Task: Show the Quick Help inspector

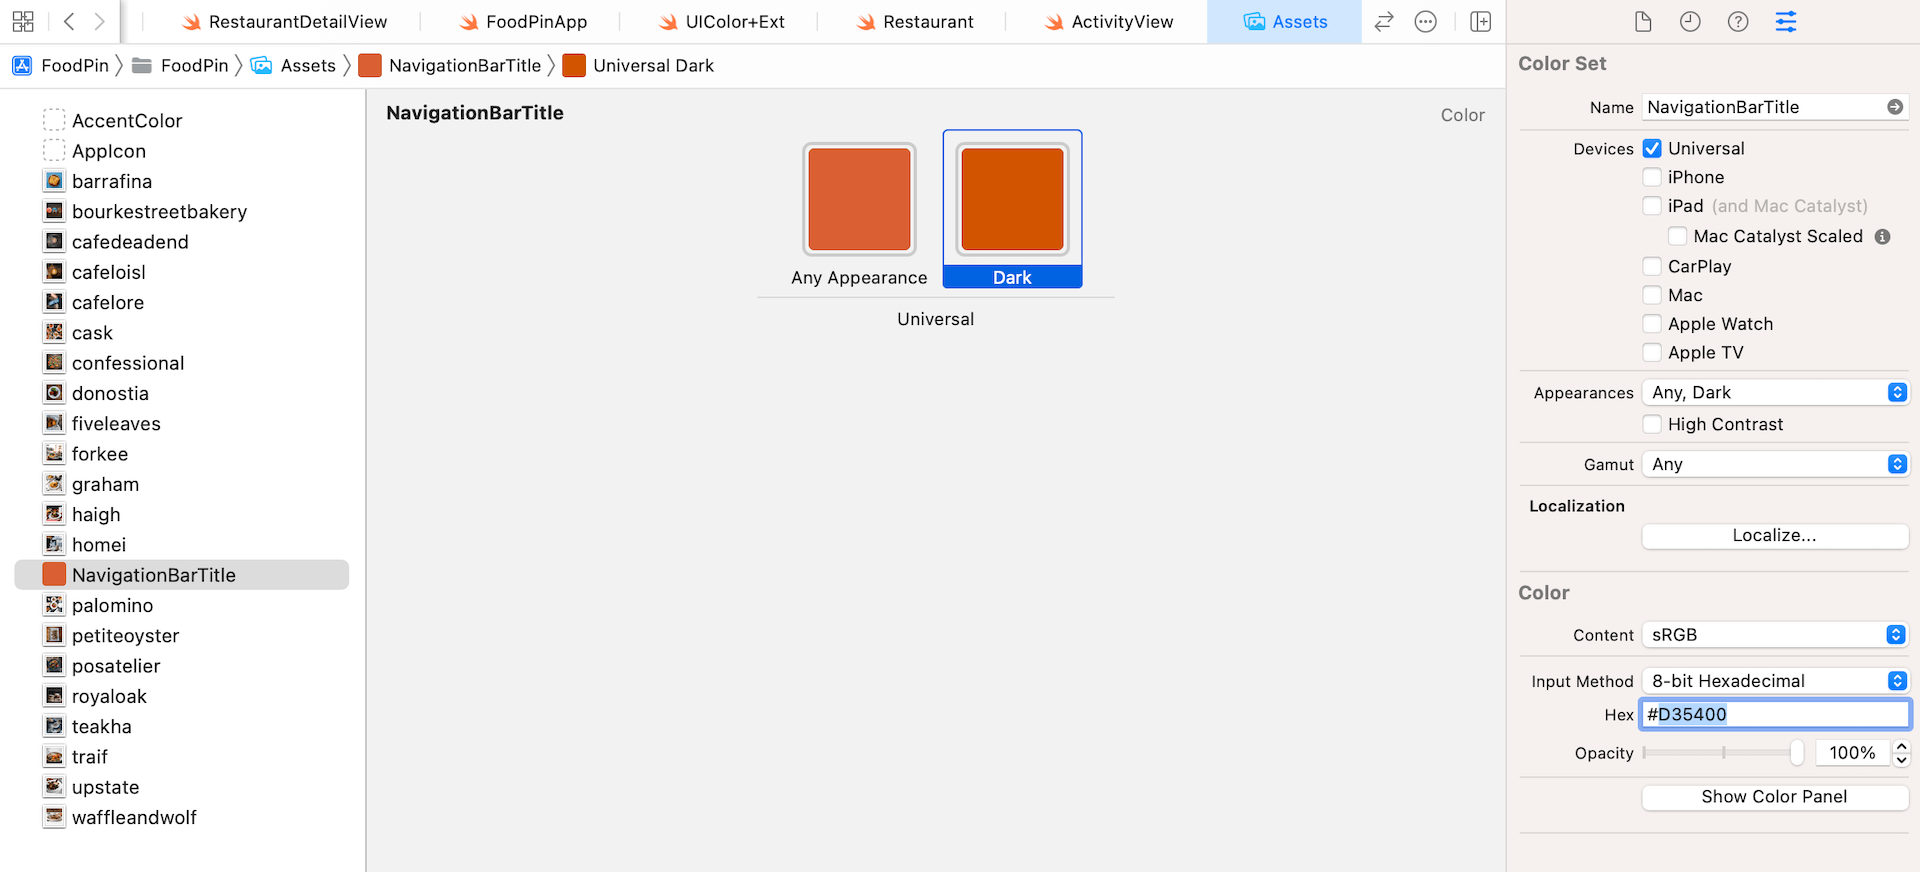Action: 1738,21
